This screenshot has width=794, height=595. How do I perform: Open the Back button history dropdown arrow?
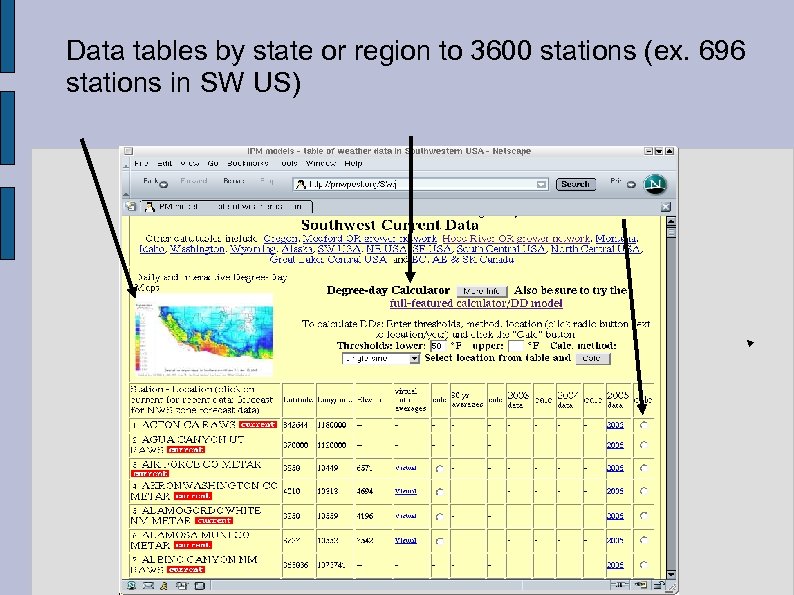click(x=163, y=185)
